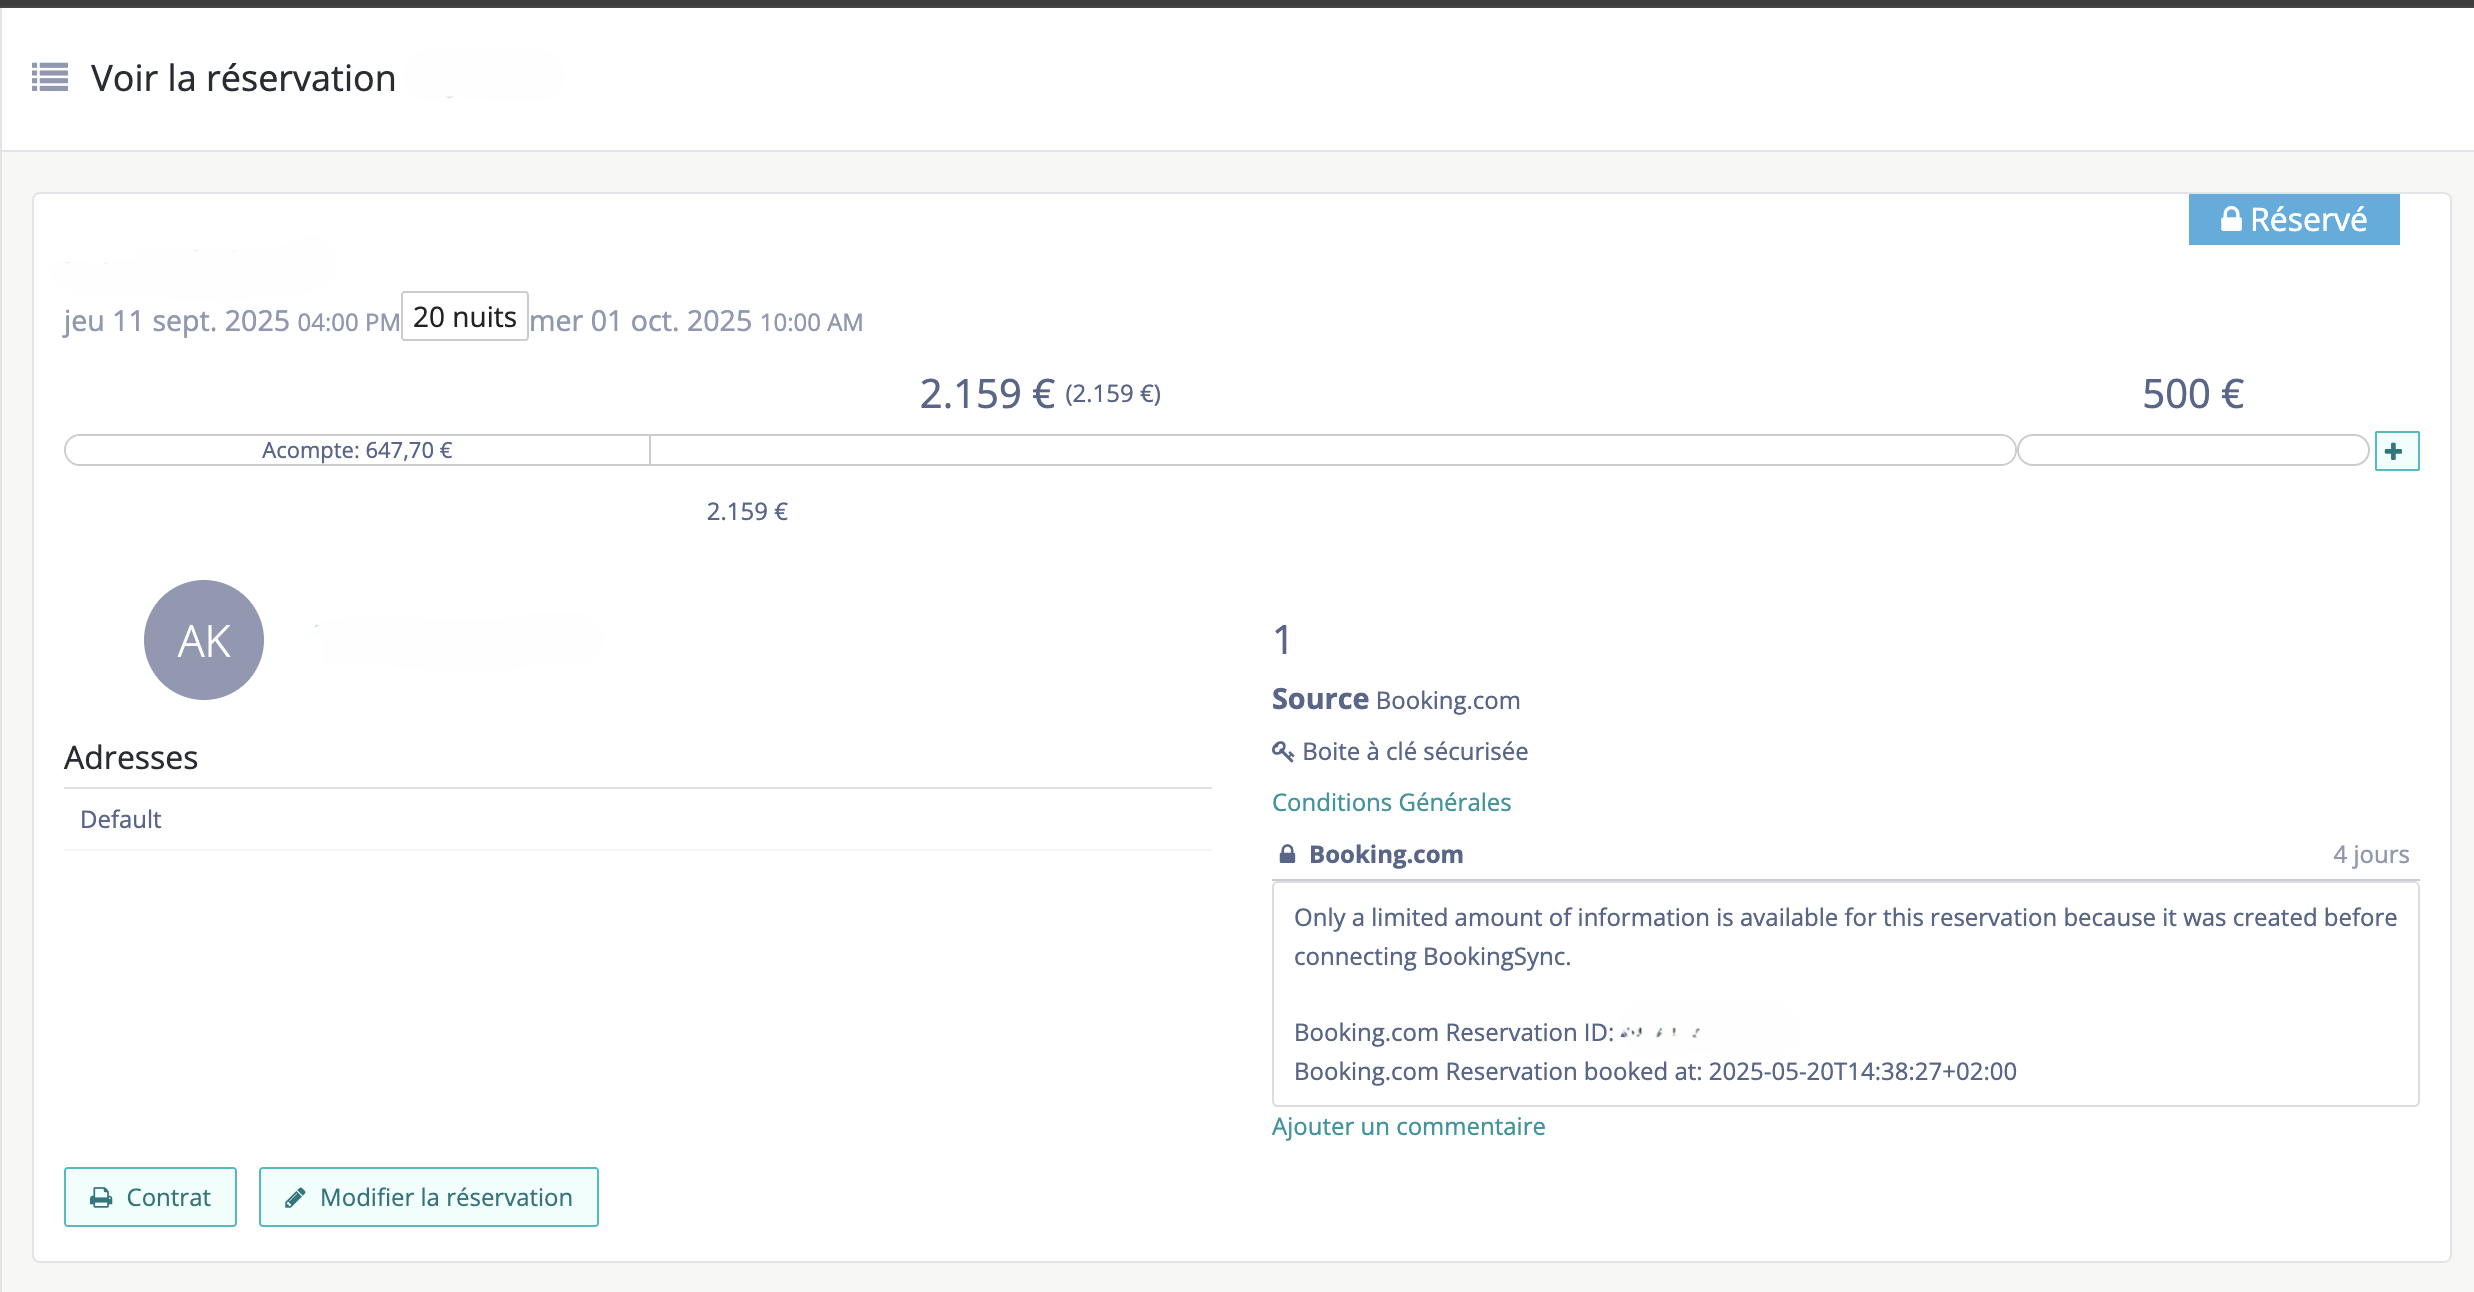Viewport: 2474px width, 1292px height.
Task: Open the "Conditions Générales" link
Action: coord(1391,801)
